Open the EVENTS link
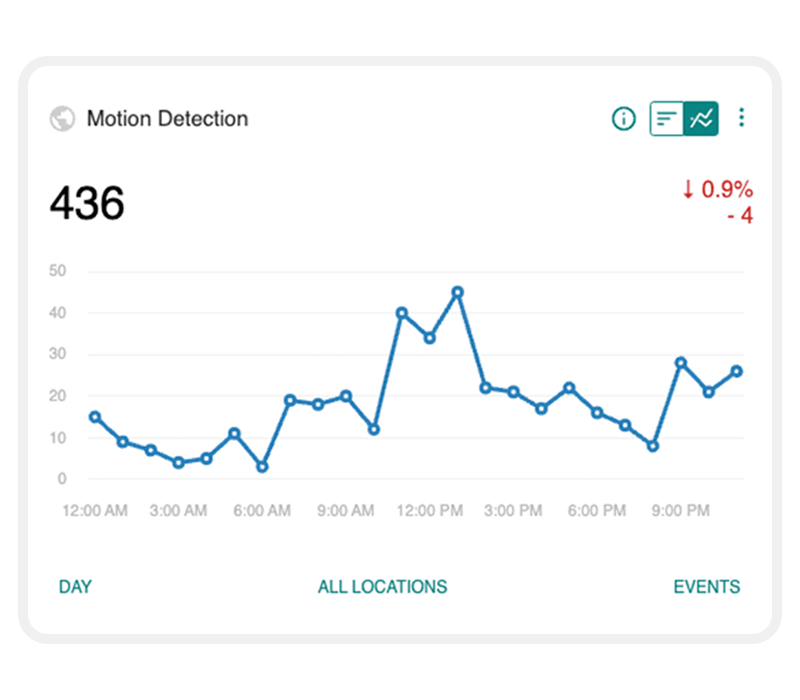 click(707, 587)
